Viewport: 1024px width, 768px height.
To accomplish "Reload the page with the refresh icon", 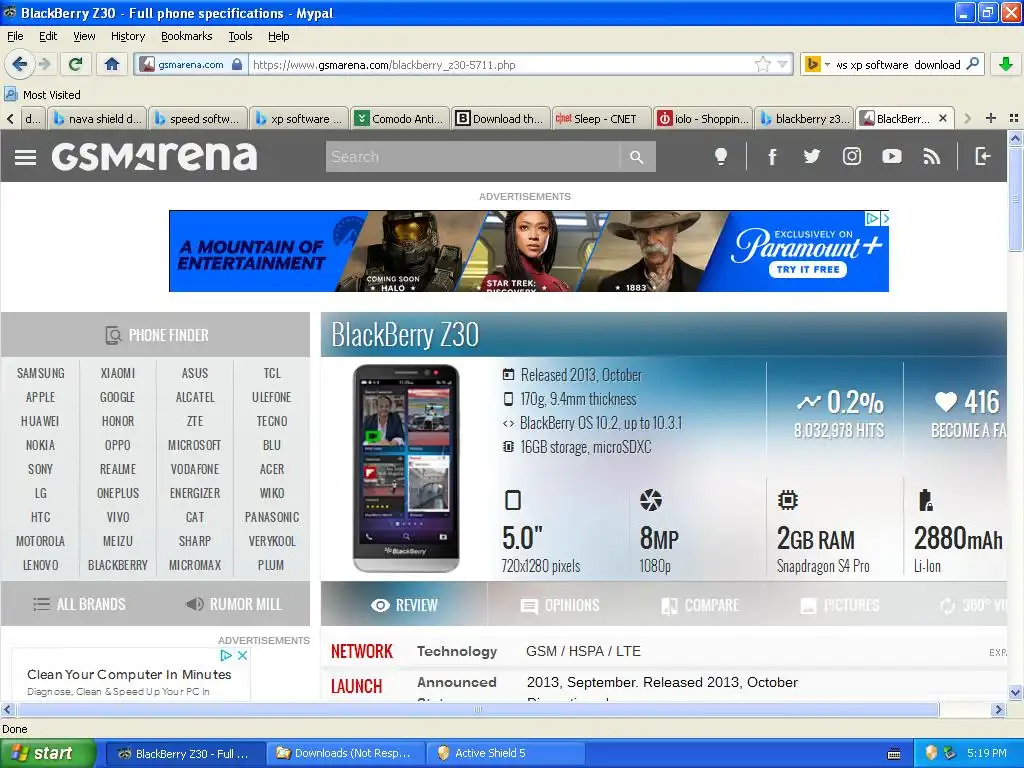I will point(76,64).
